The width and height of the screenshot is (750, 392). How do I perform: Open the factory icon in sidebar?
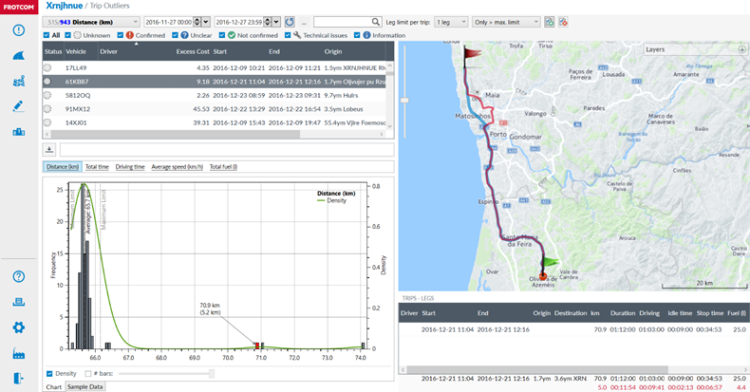(x=19, y=353)
